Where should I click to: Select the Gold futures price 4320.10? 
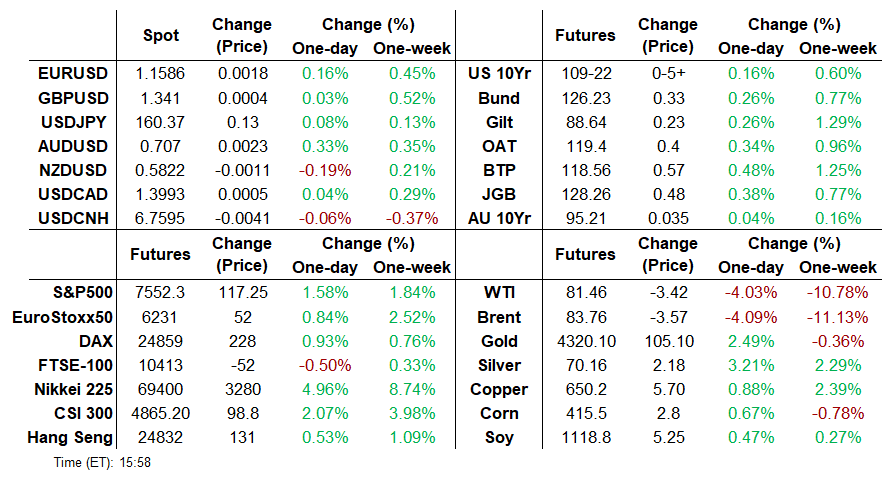click(585, 341)
